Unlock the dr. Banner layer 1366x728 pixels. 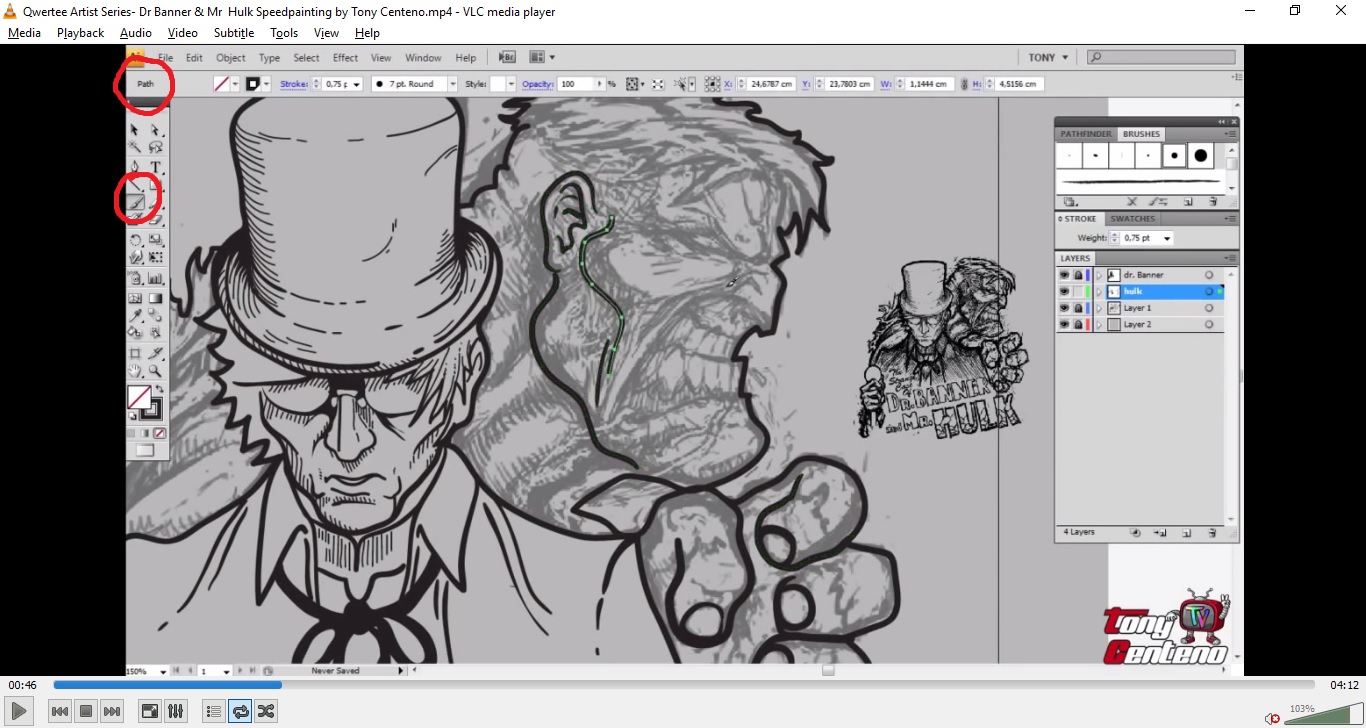click(1078, 275)
